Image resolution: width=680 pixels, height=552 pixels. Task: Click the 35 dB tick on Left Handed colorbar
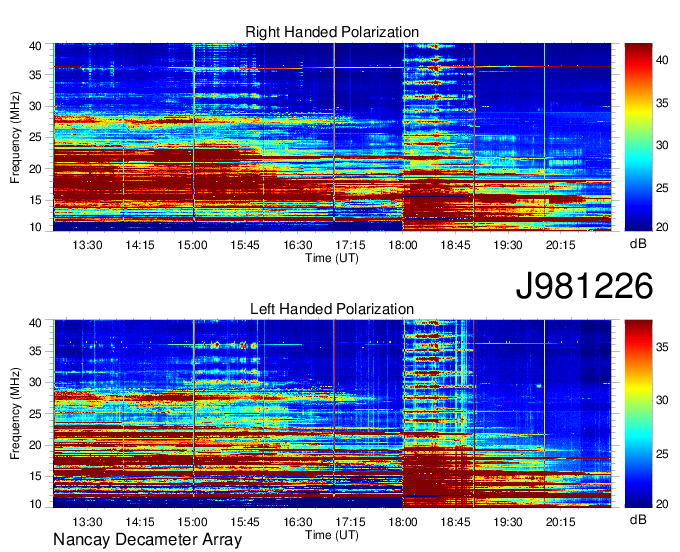(x=662, y=347)
